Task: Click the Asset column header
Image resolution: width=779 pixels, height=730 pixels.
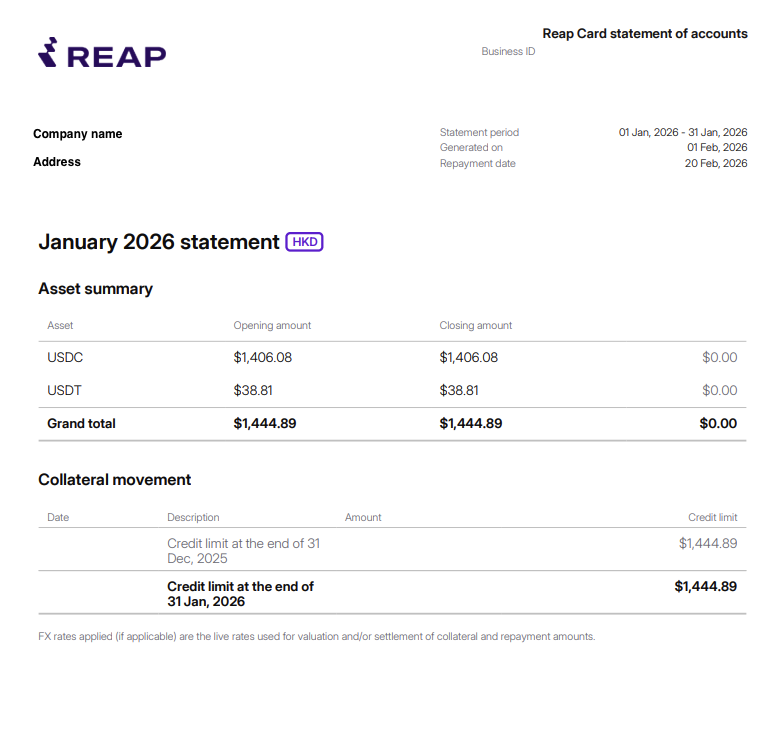Action: 60,325
